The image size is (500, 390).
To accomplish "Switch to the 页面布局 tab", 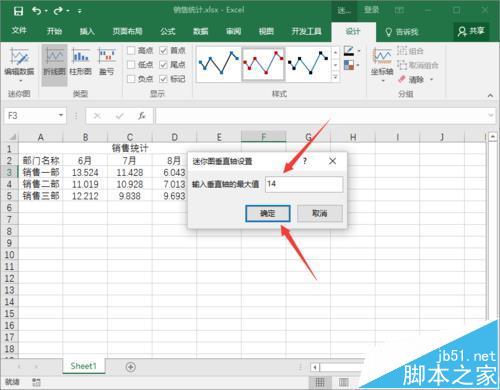I will pyautogui.click(x=127, y=31).
